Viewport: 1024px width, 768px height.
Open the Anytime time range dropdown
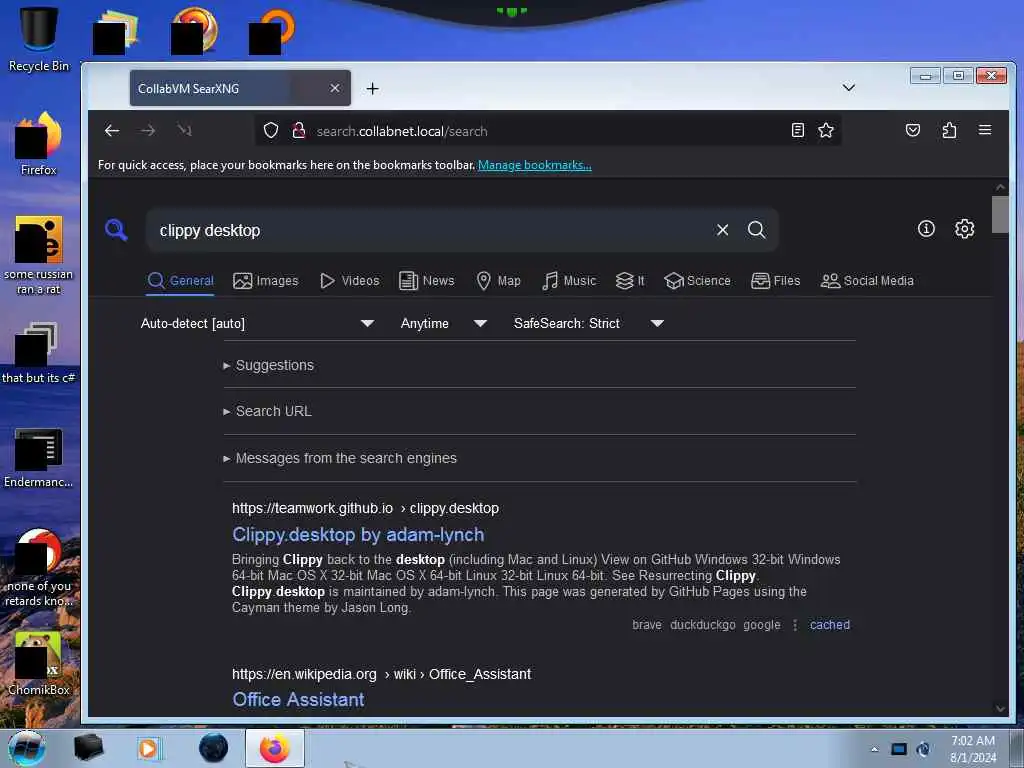coord(443,323)
